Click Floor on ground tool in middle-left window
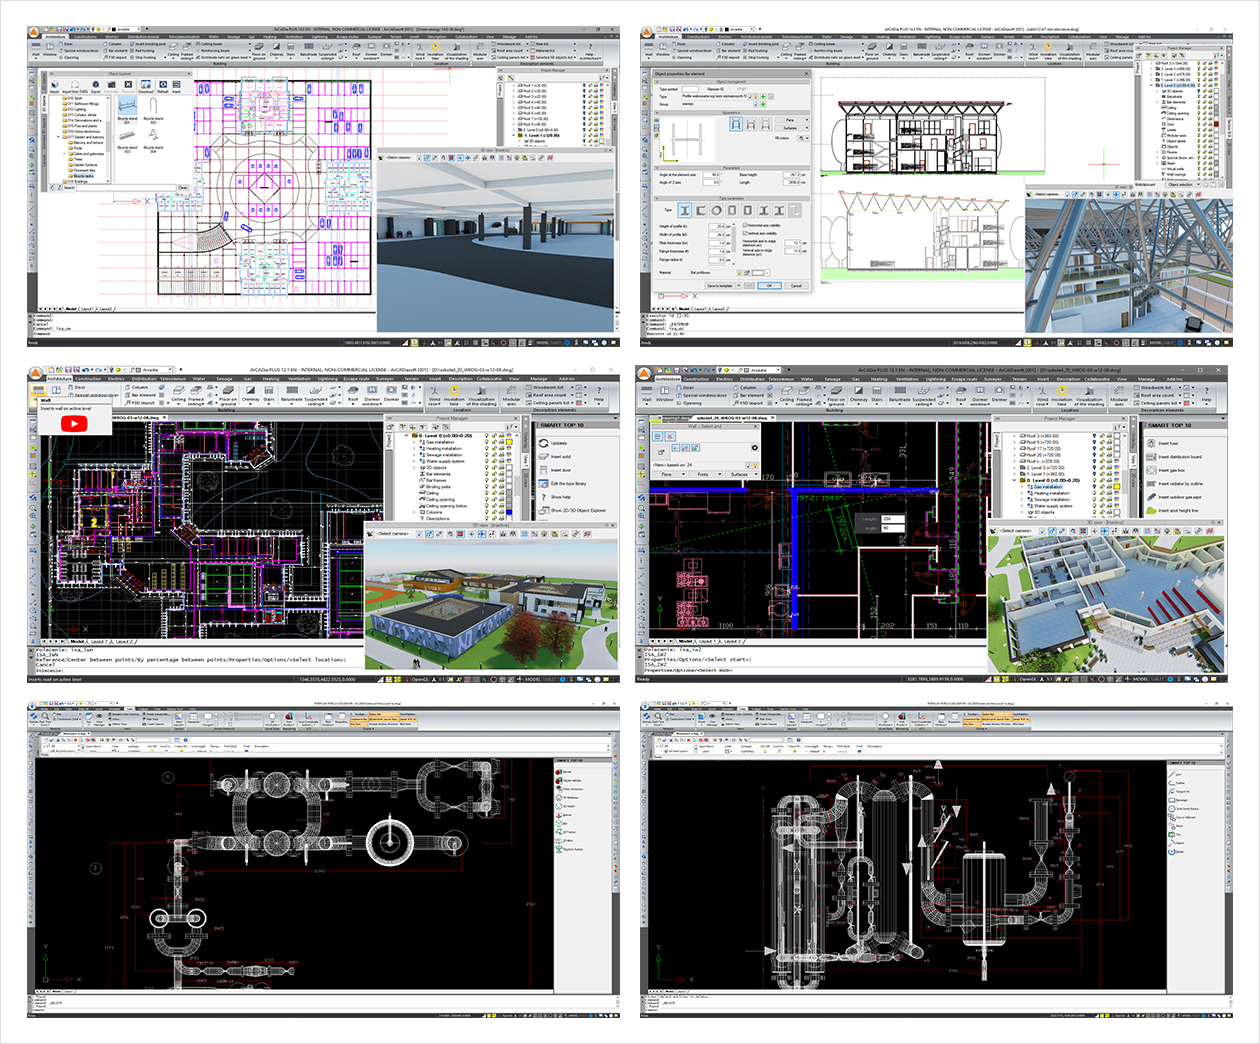Image resolution: width=1260 pixels, height=1044 pixels. pyautogui.click(x=228, y=397)
